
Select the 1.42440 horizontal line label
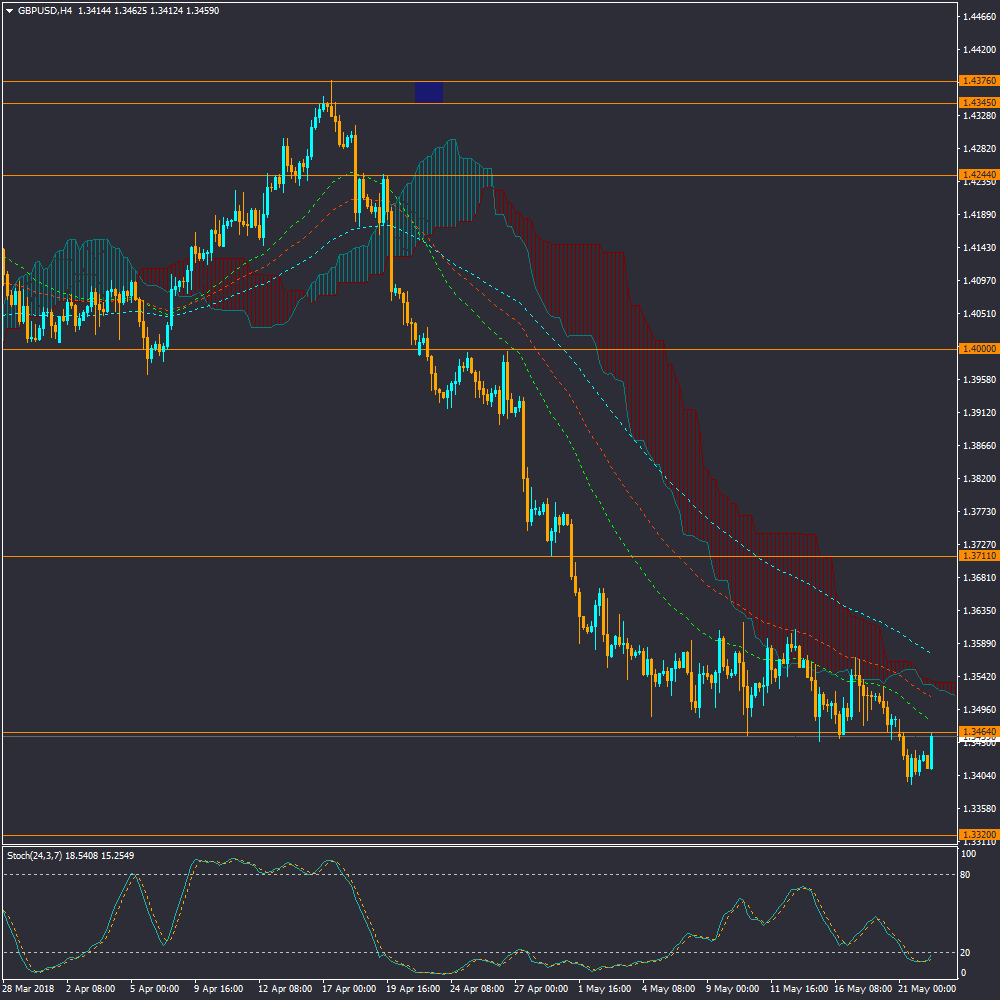coord(977,174)
